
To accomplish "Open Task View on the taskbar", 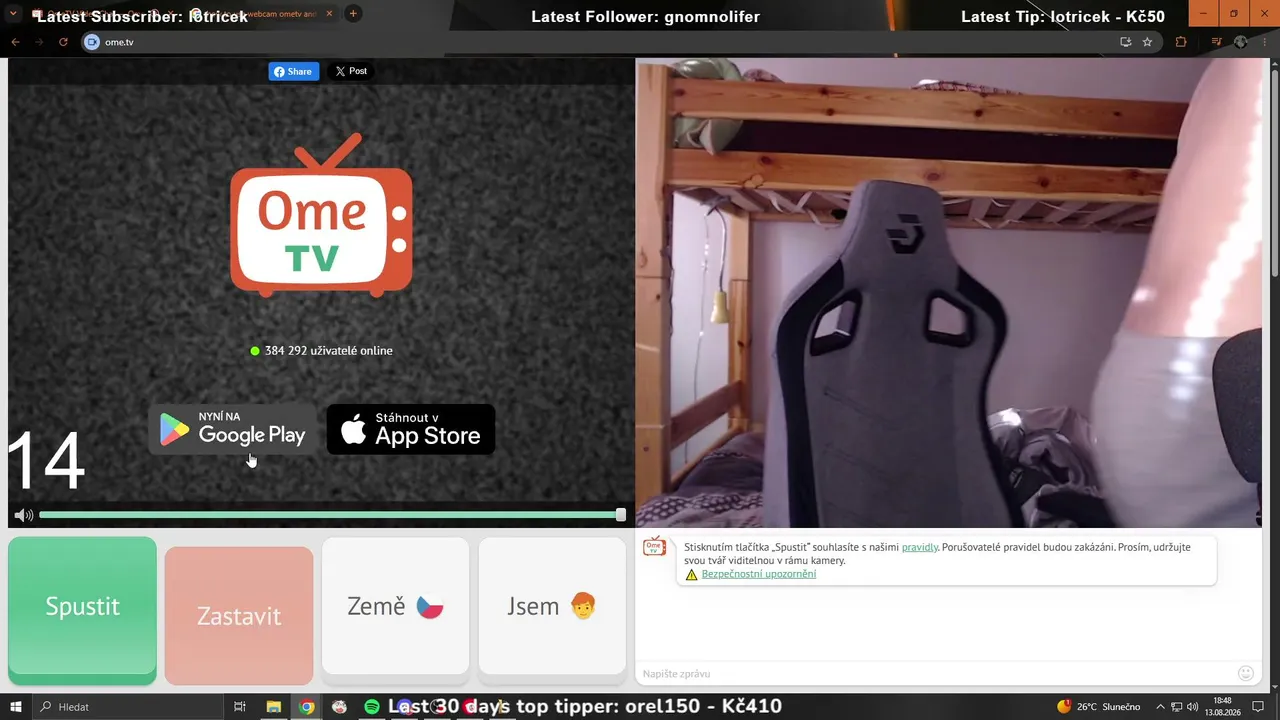I will coord(240,707).
